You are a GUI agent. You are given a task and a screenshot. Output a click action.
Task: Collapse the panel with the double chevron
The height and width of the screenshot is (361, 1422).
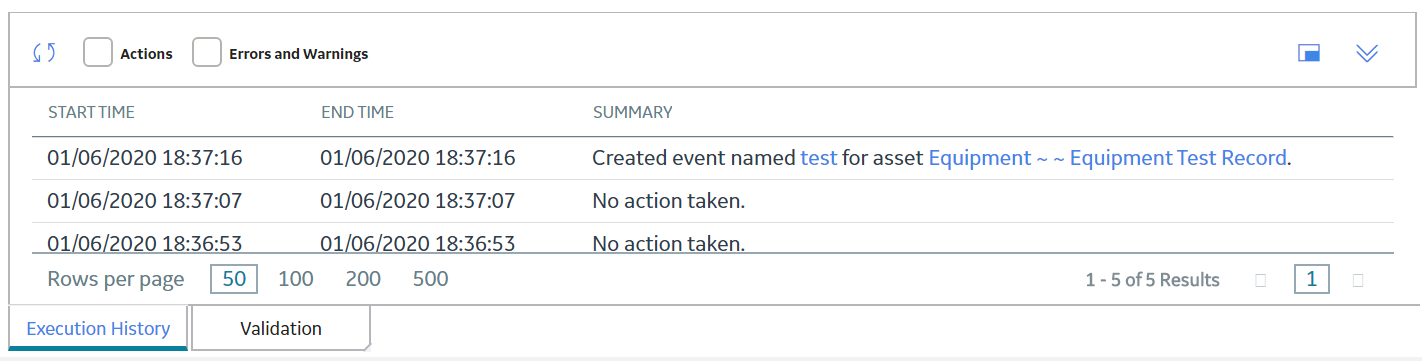pyautogui.click(x=1367, y=53)
